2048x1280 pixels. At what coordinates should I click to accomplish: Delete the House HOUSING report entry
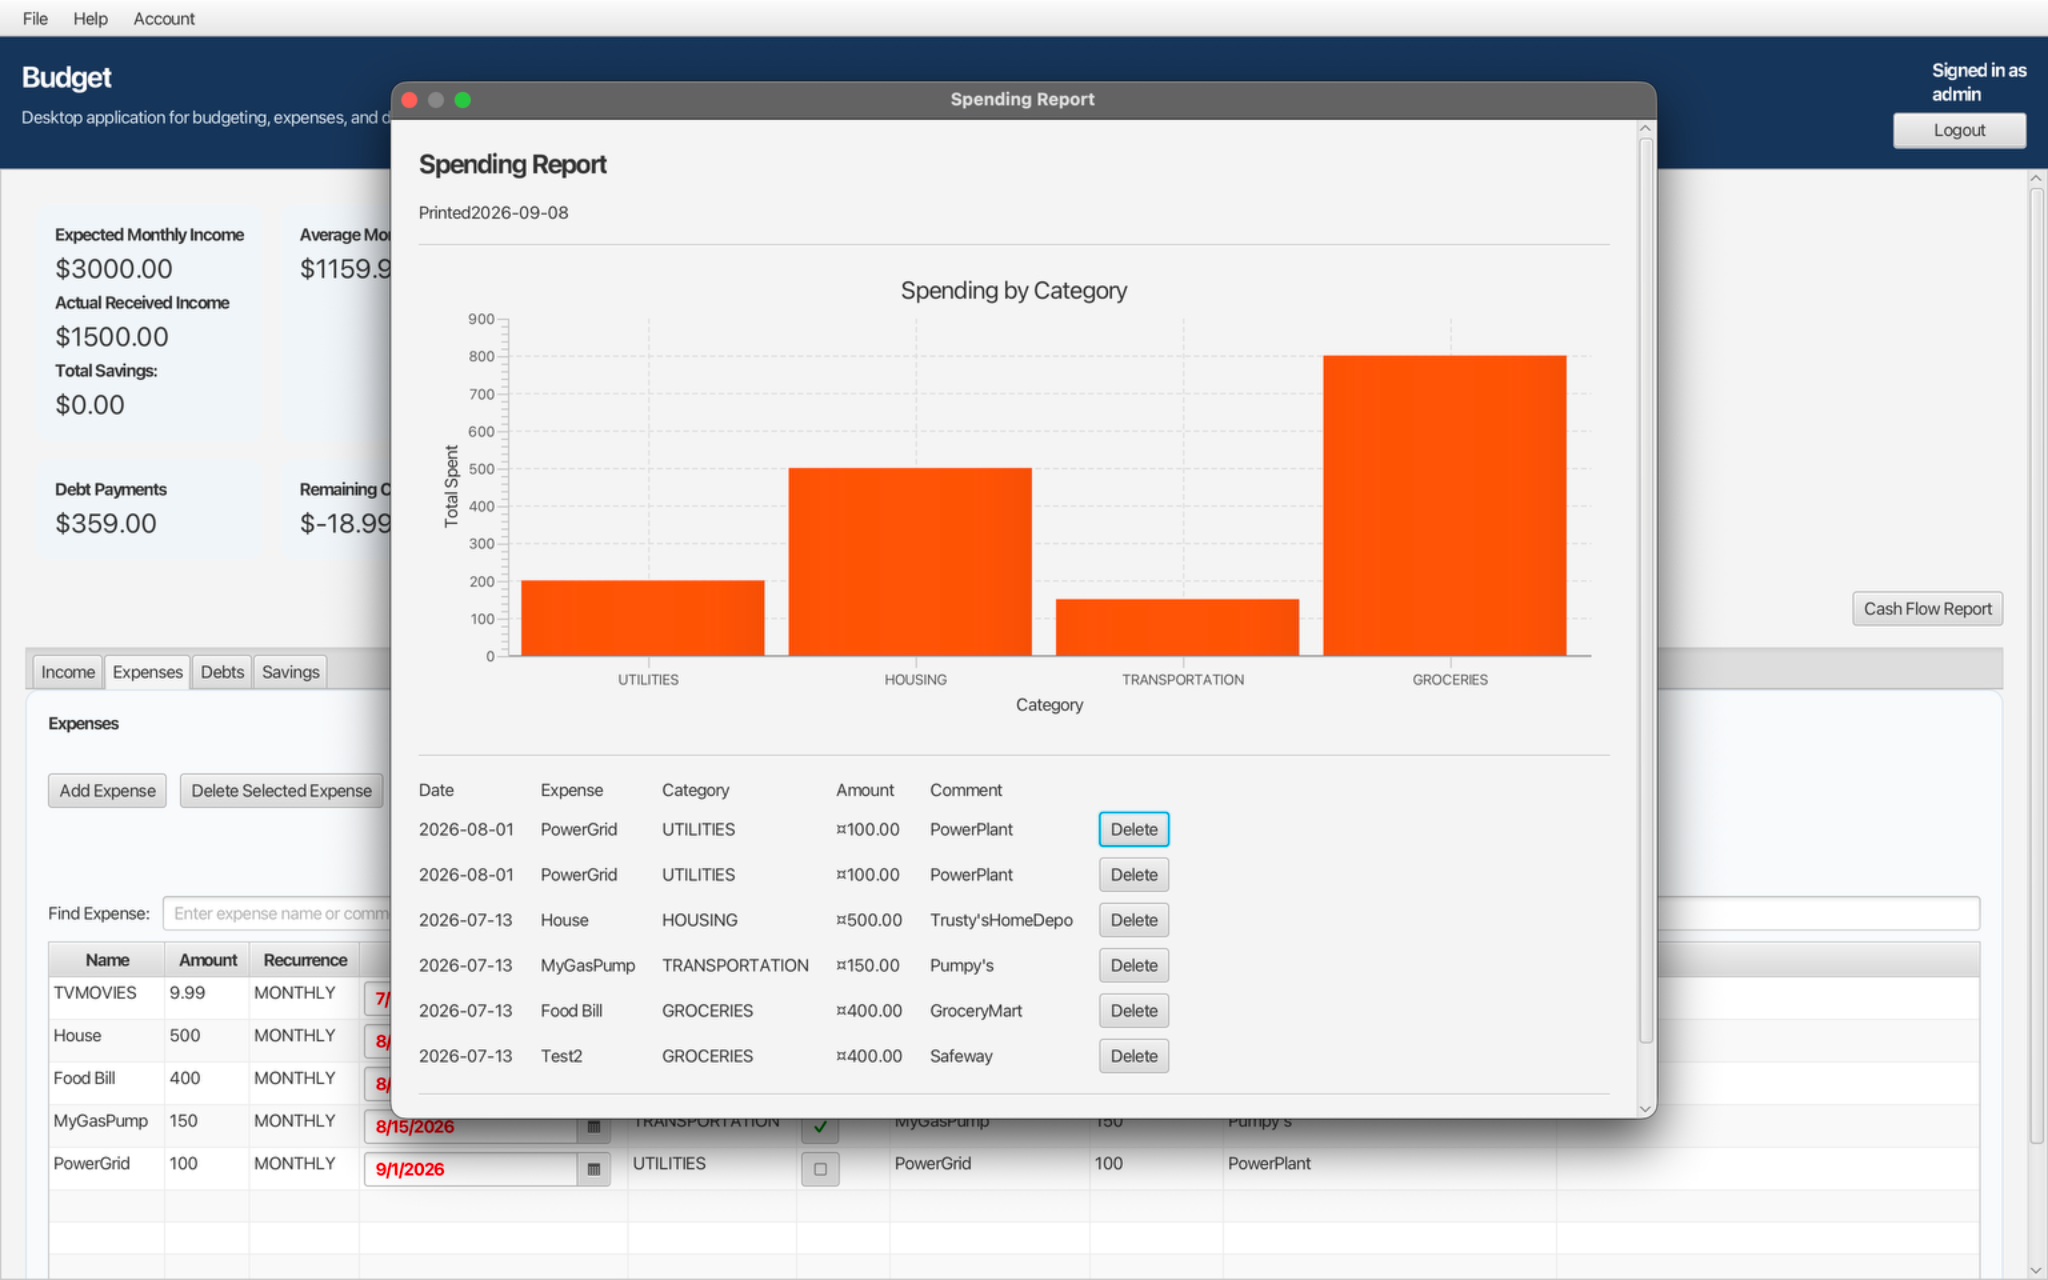(1134, 920)
